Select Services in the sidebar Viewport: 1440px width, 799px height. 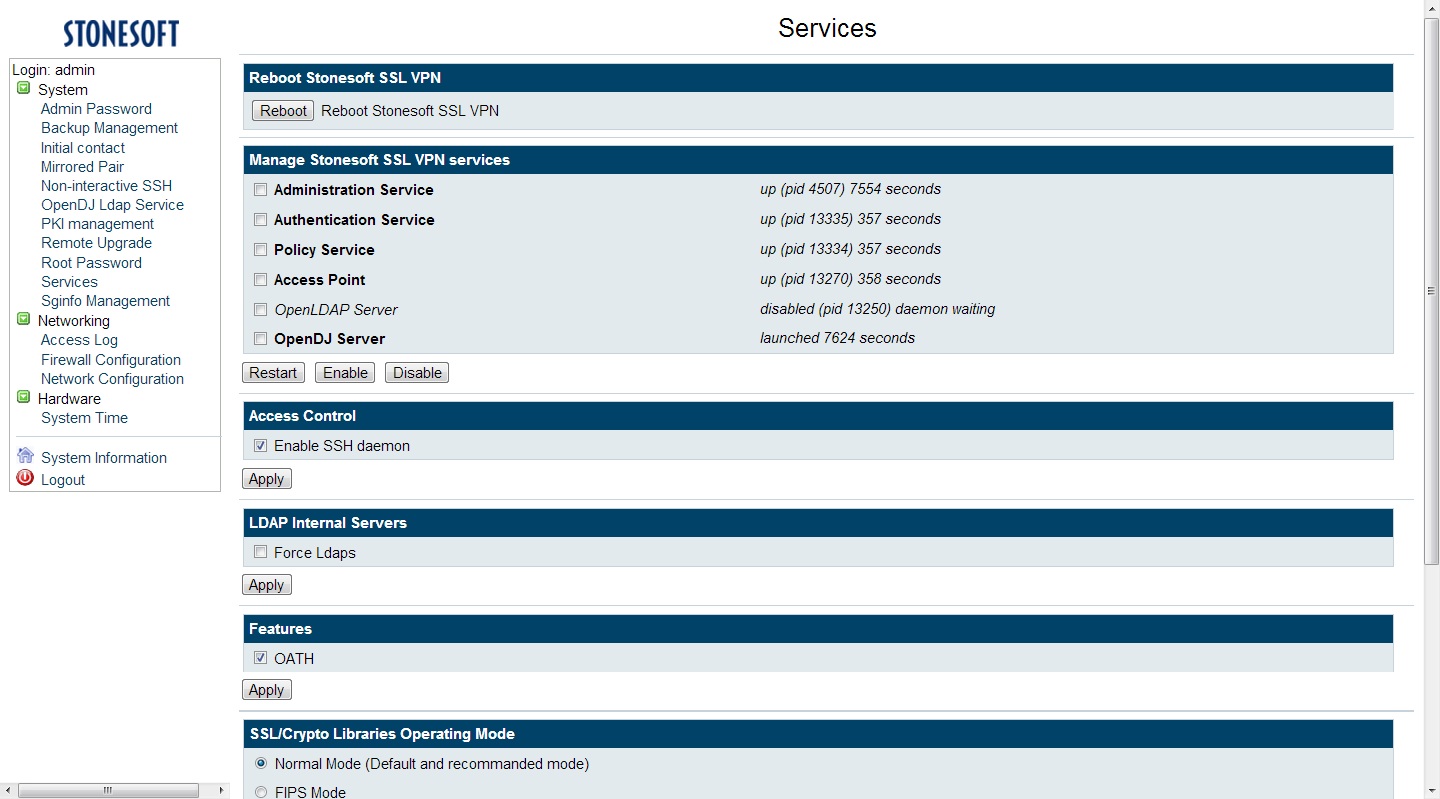(x=69, y=282)
